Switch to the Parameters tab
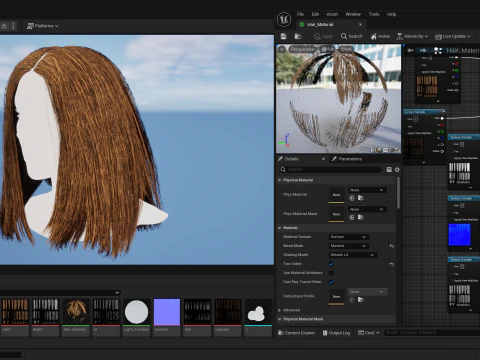The width and height of the screenshot is (480, 360). (x=347, y=159)
